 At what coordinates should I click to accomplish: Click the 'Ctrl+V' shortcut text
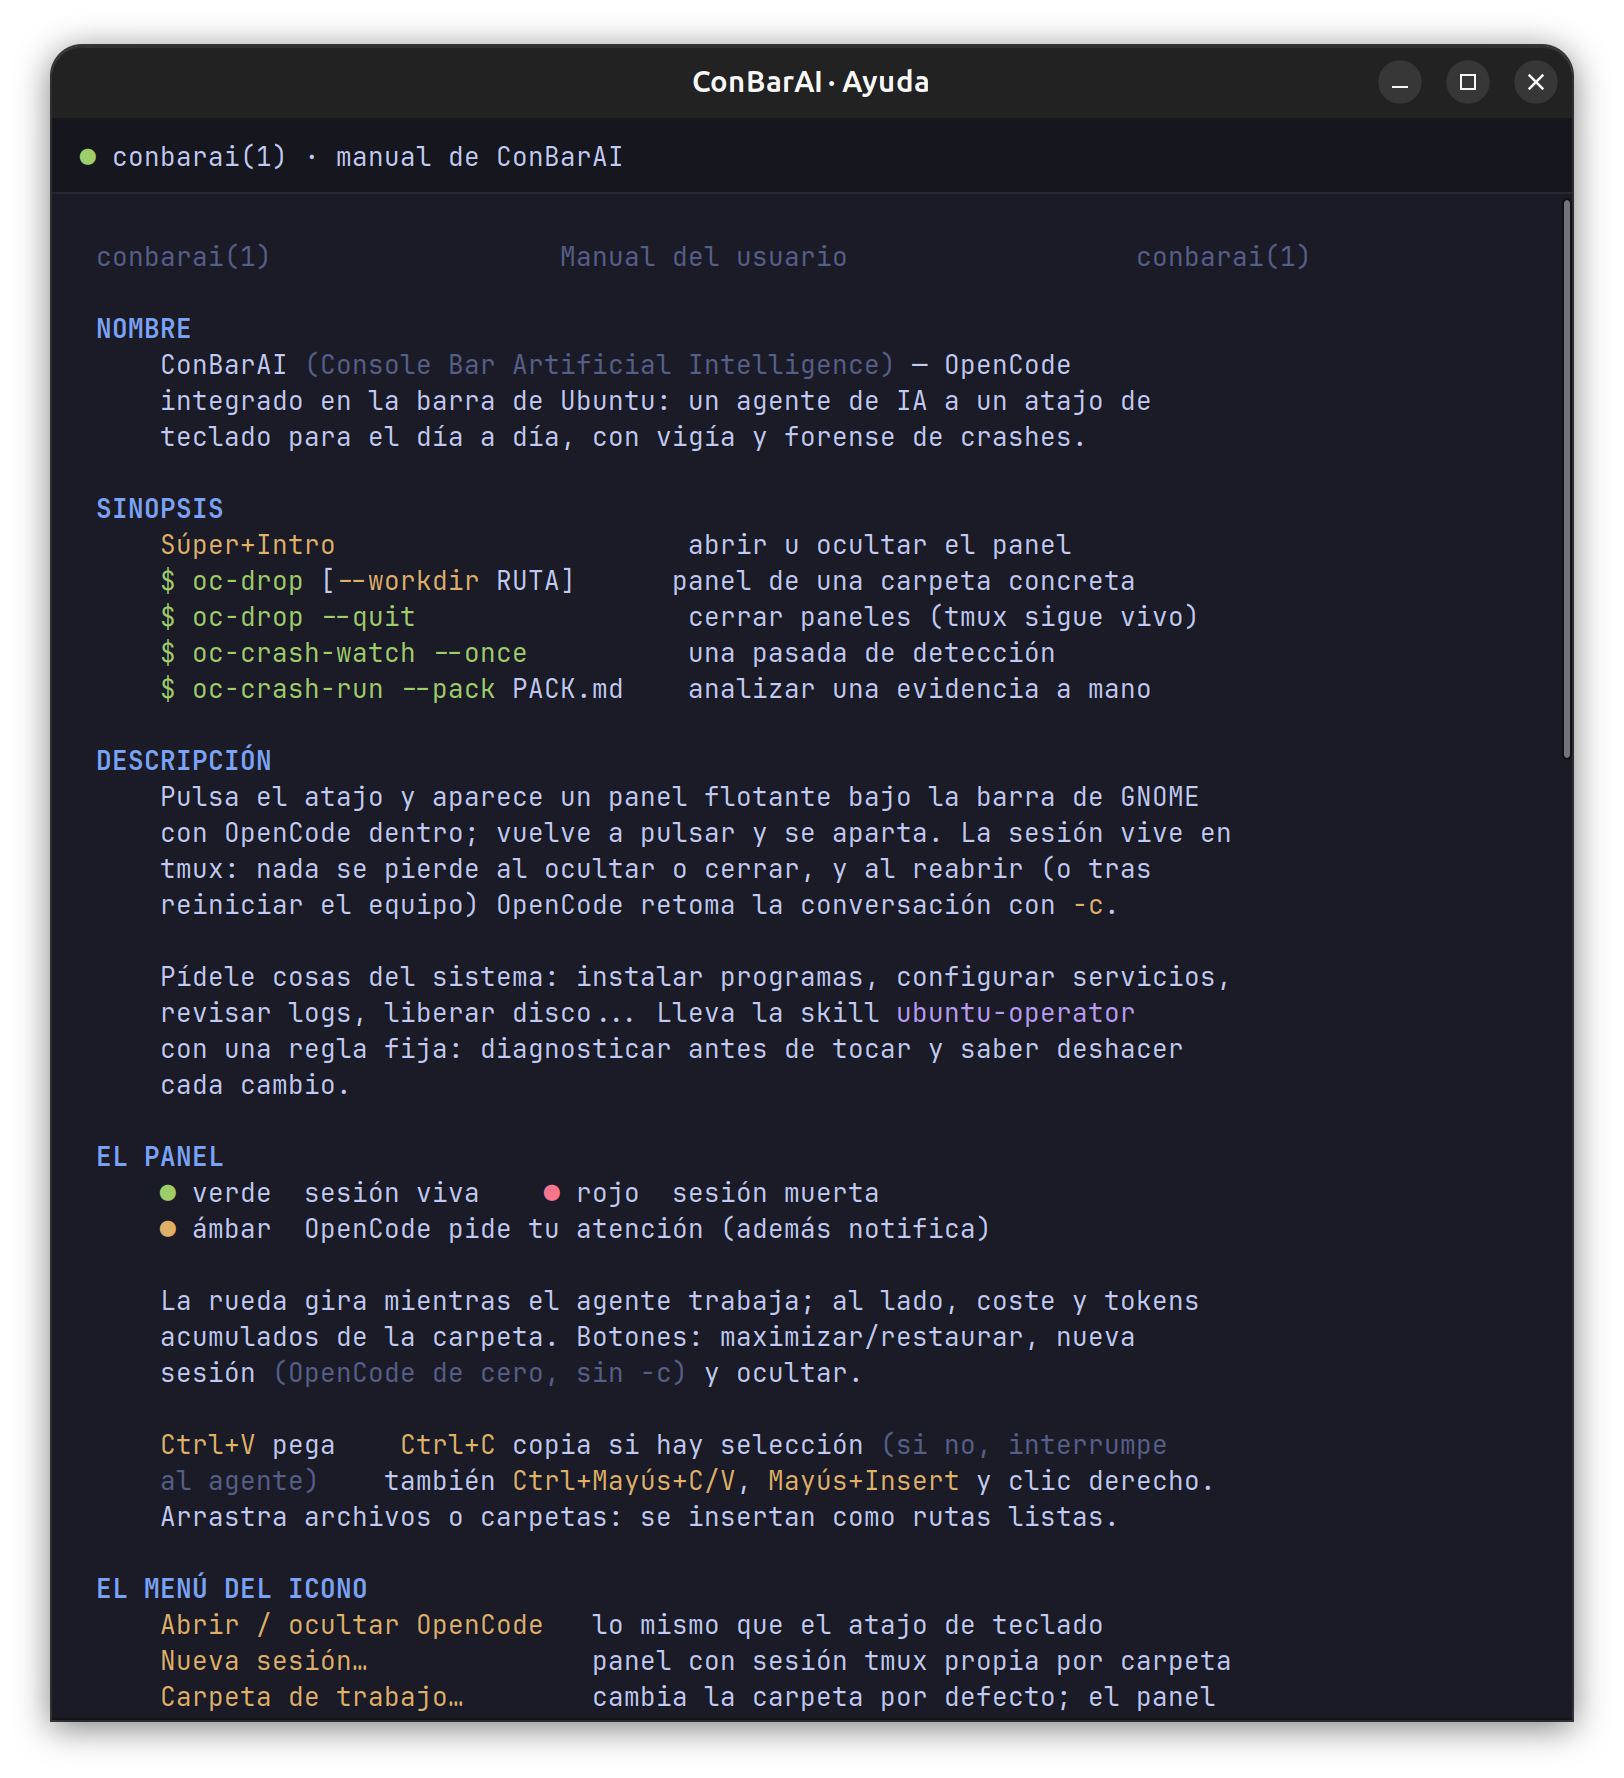tap(208, 1445)
